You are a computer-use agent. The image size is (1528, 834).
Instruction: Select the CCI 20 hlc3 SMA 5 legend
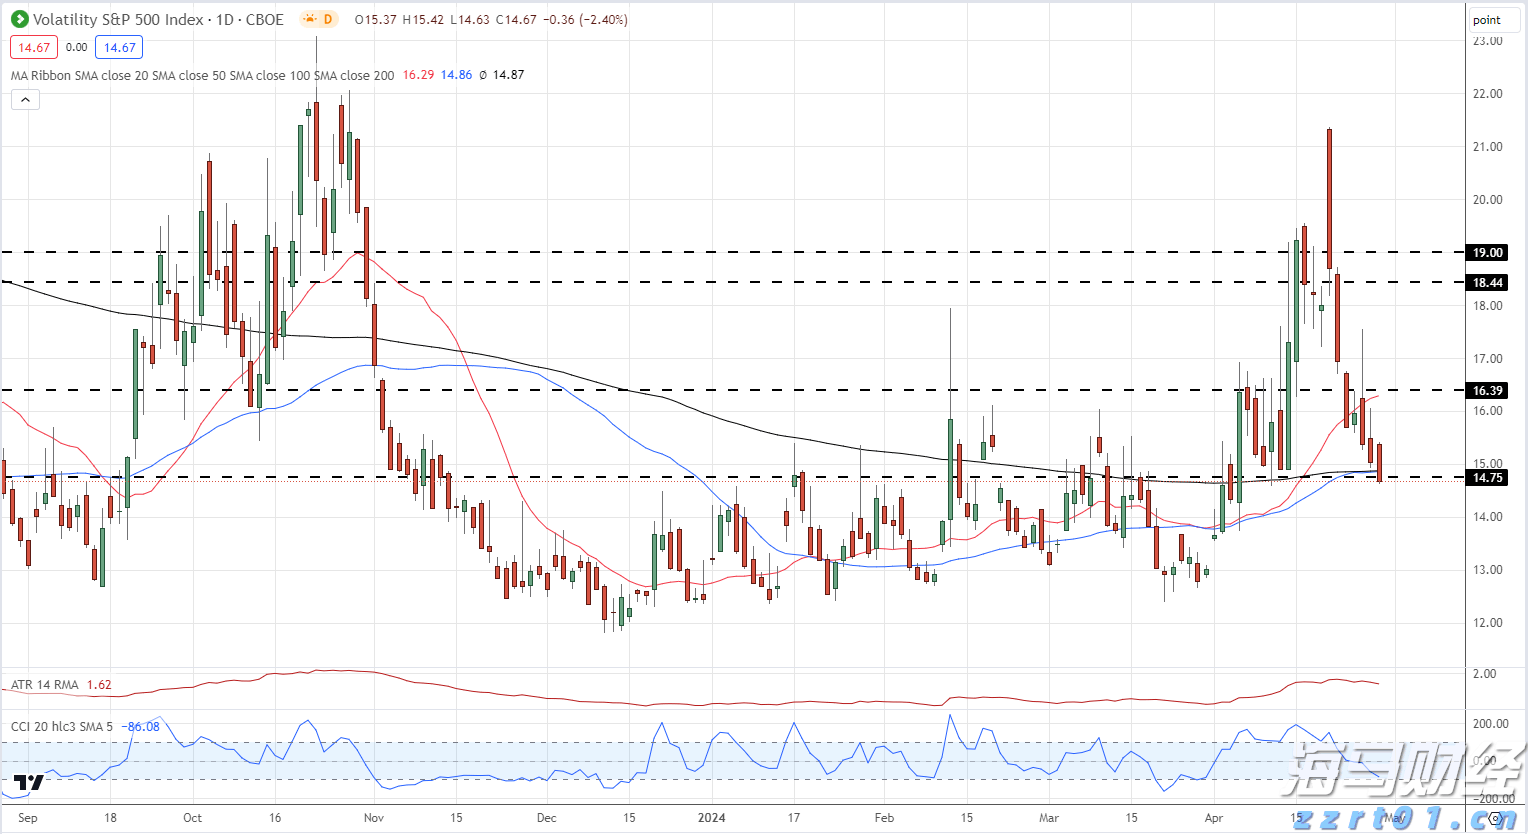click(62, 726)
